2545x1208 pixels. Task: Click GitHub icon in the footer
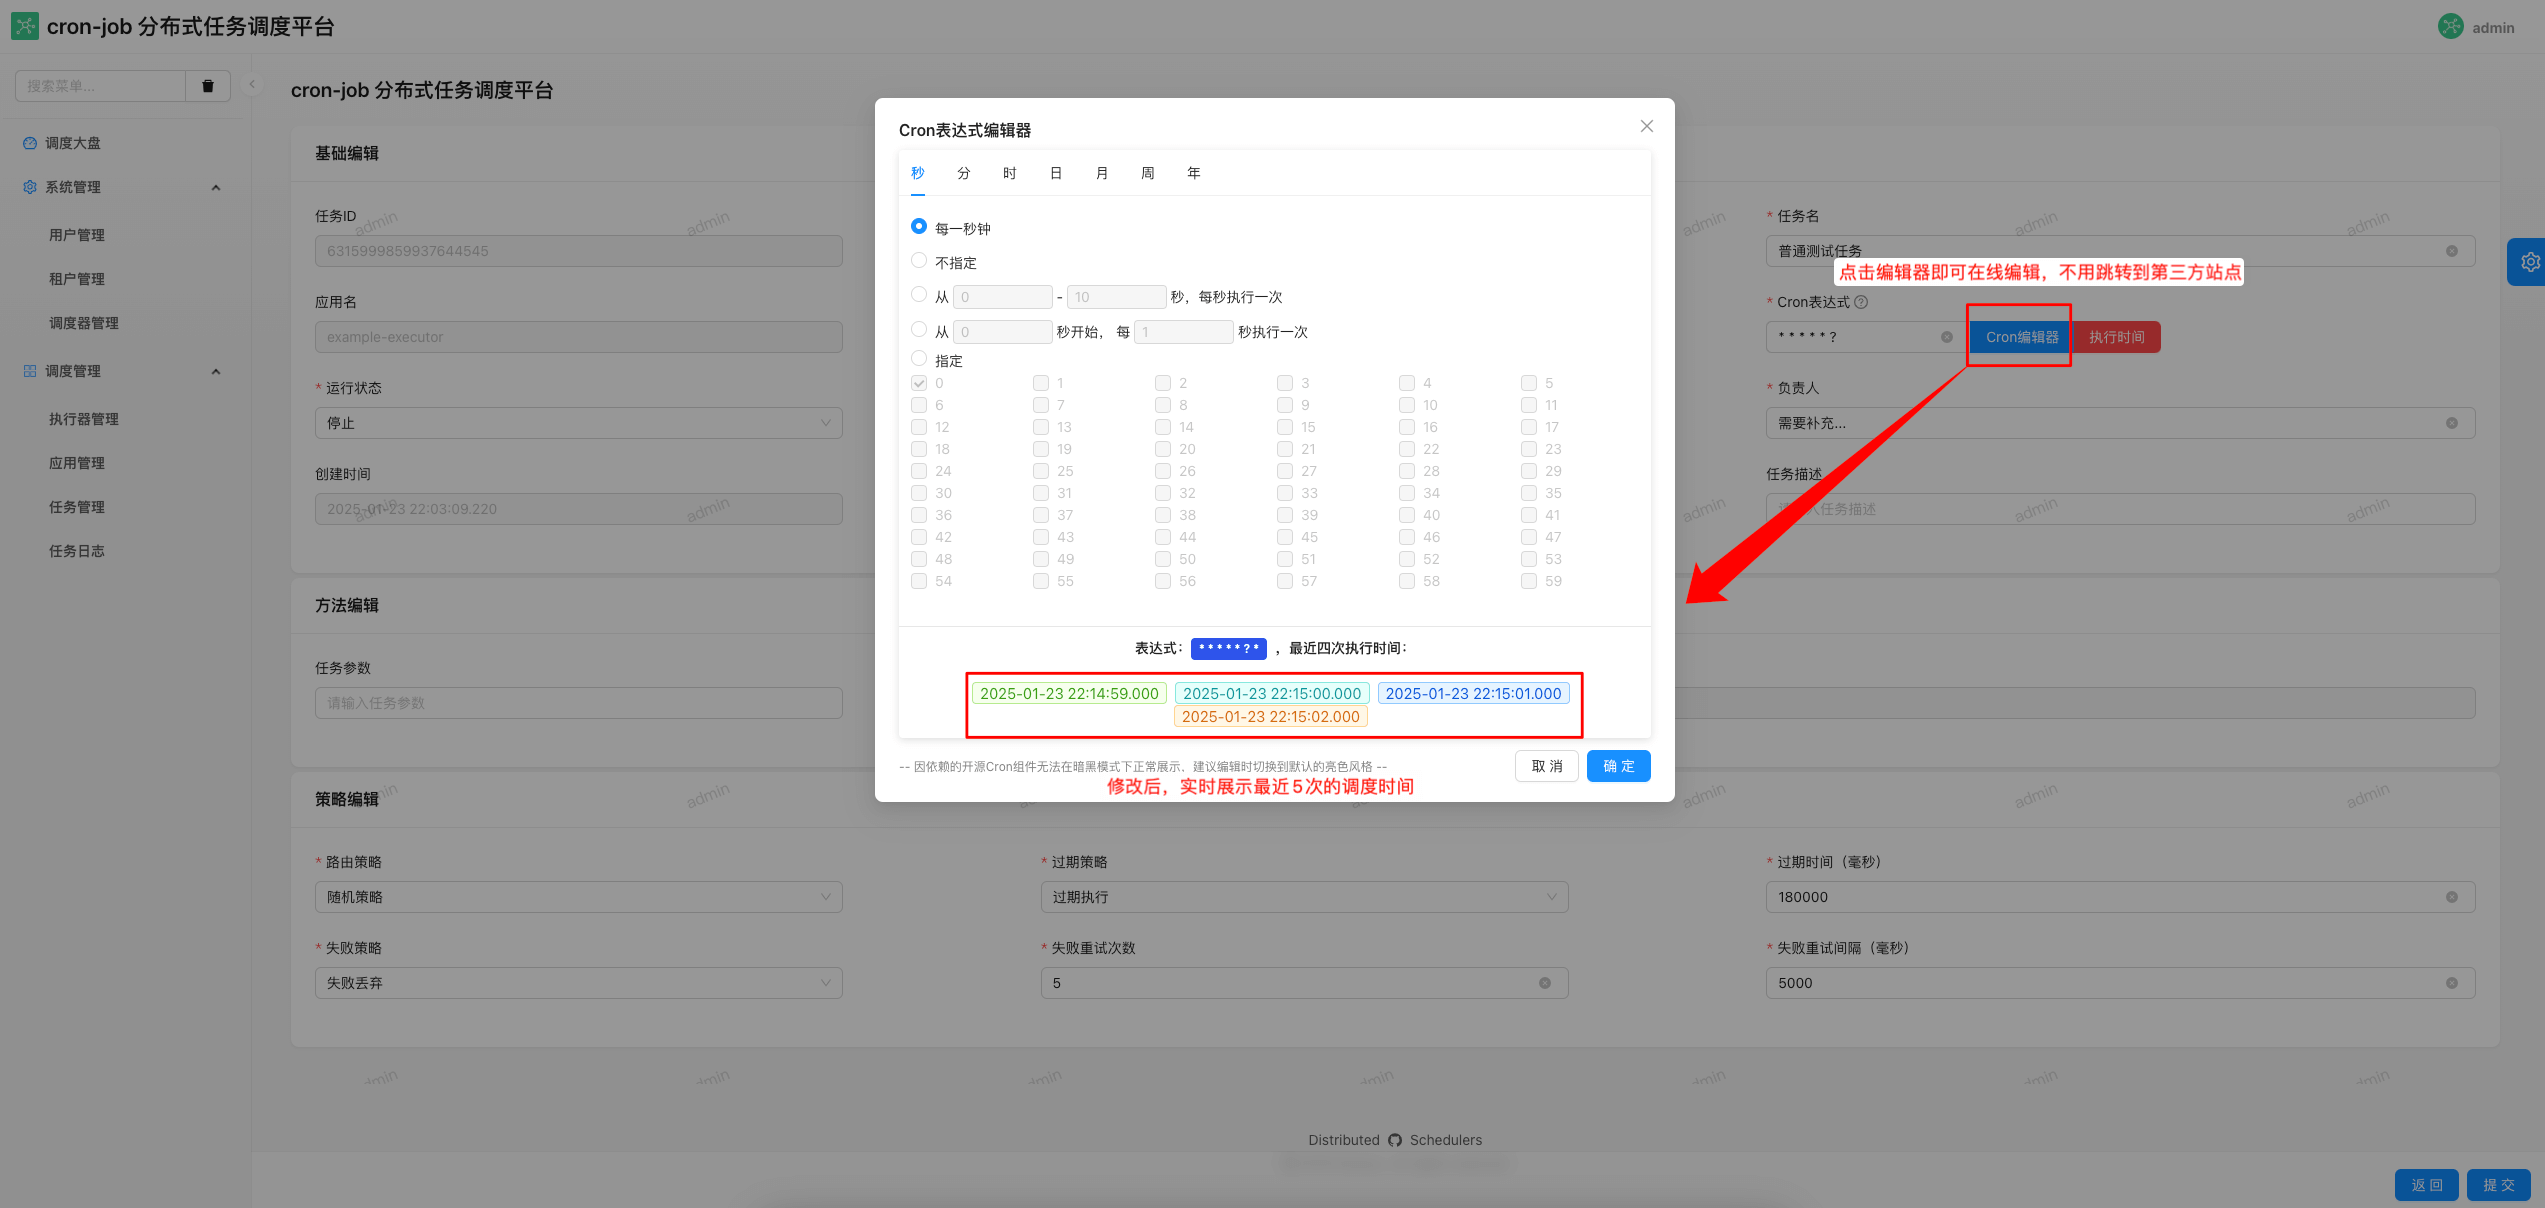tap(1395, 1140)
